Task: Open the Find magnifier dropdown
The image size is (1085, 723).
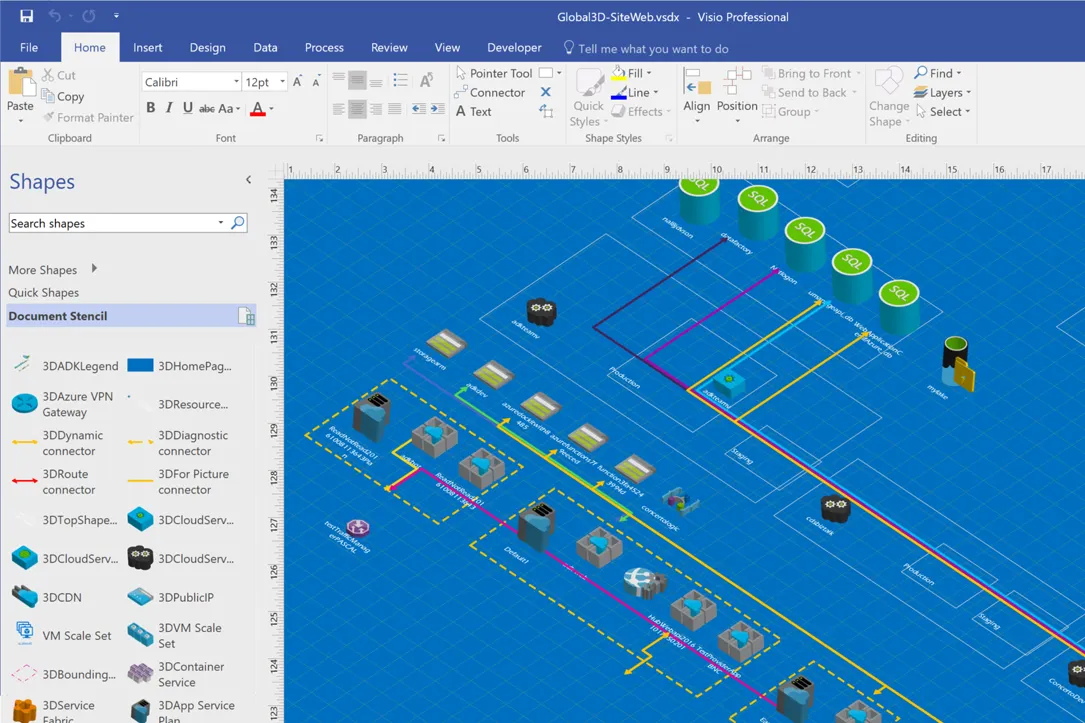Action: point(938,73)
